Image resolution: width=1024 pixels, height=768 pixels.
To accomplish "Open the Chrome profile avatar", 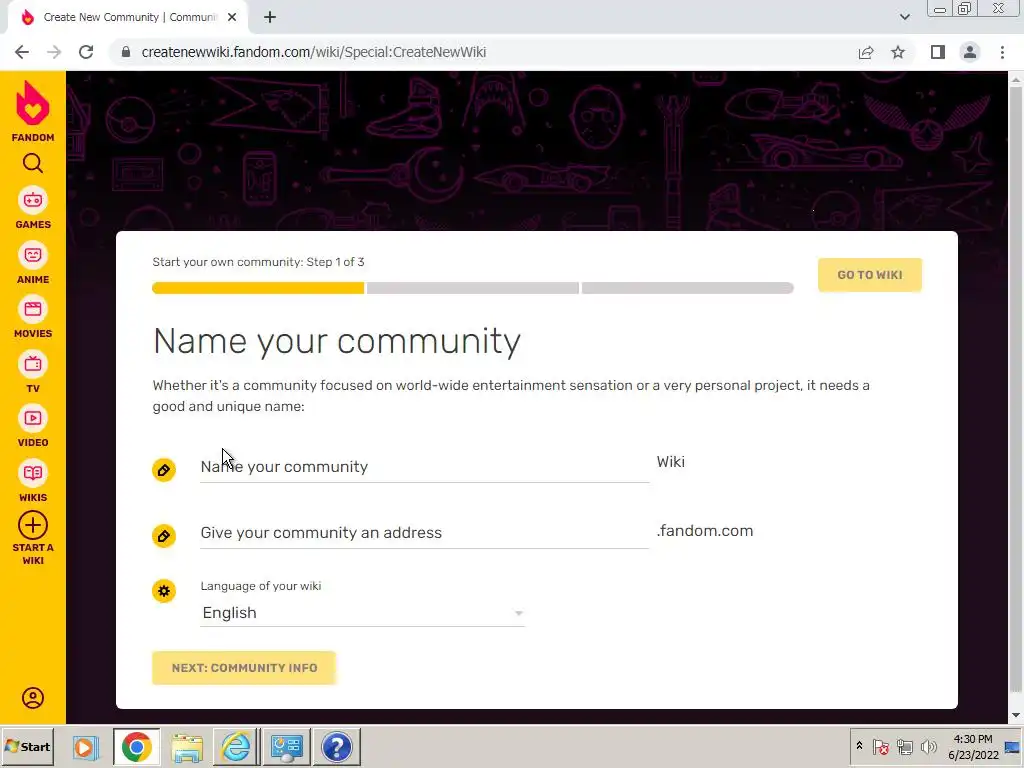I will [970, 52].
